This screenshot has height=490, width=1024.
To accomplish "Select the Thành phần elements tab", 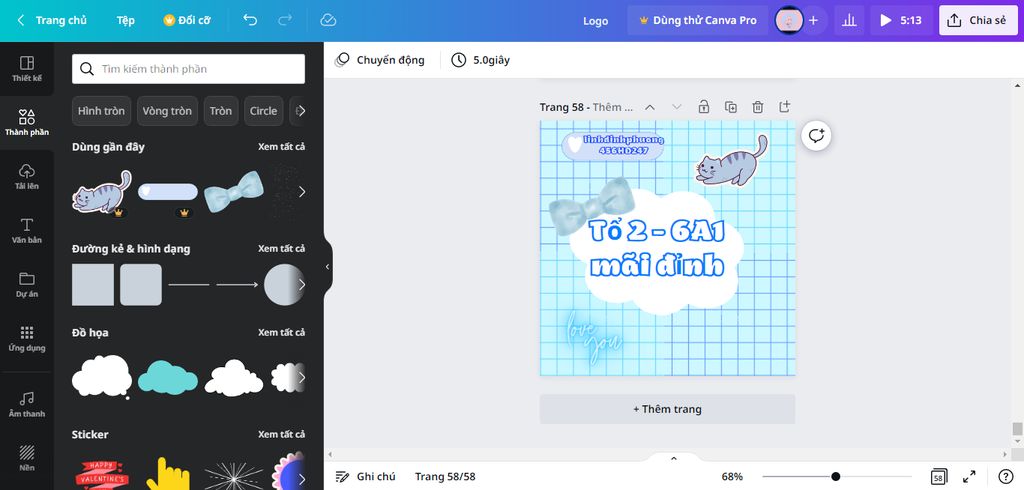I will (27, 123).
